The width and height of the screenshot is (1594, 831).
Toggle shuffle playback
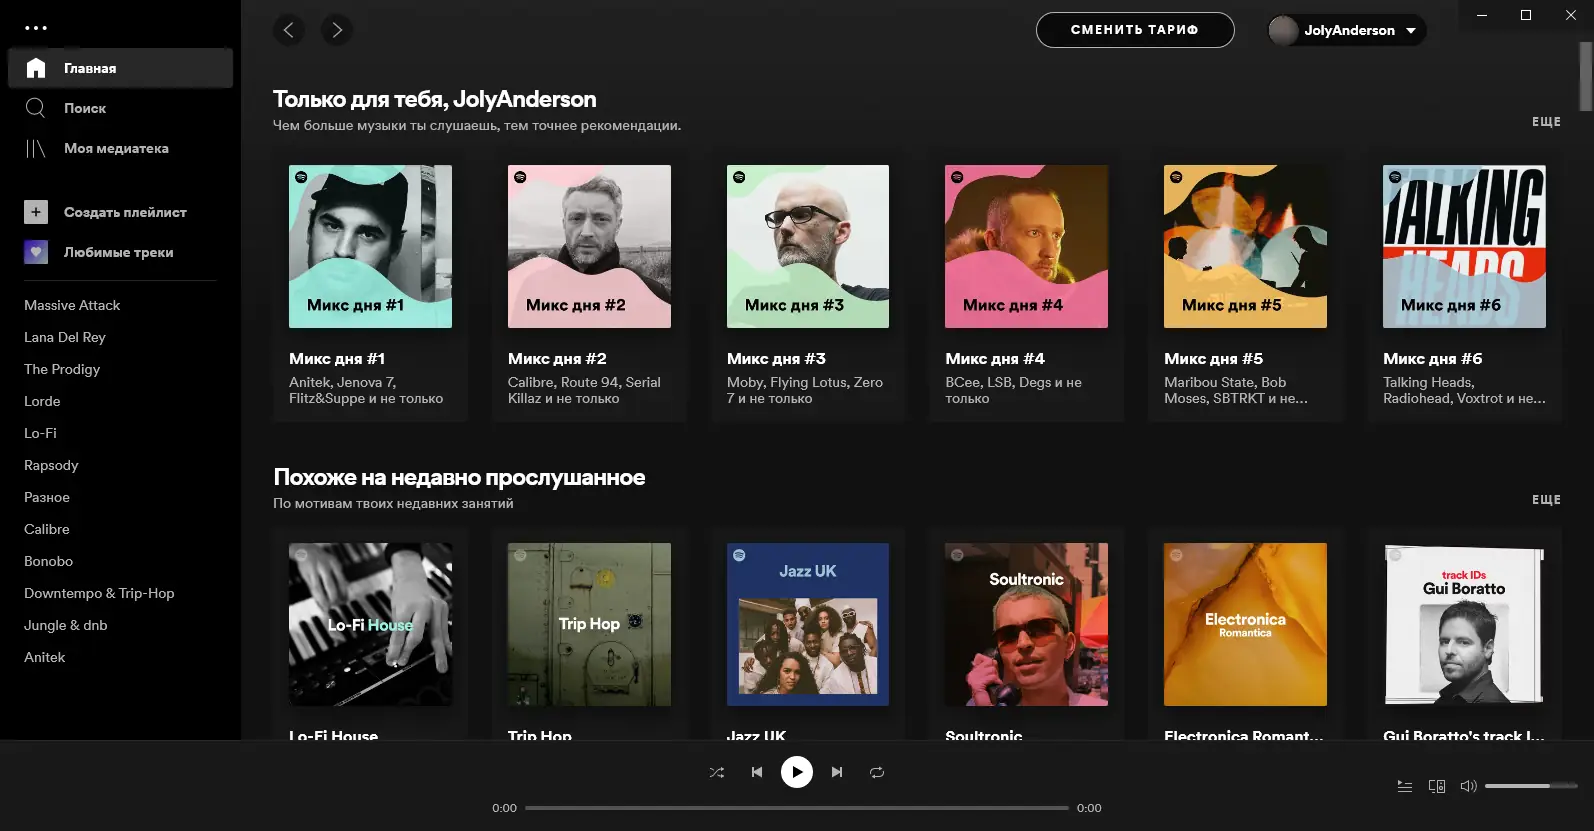pos(717,772)
